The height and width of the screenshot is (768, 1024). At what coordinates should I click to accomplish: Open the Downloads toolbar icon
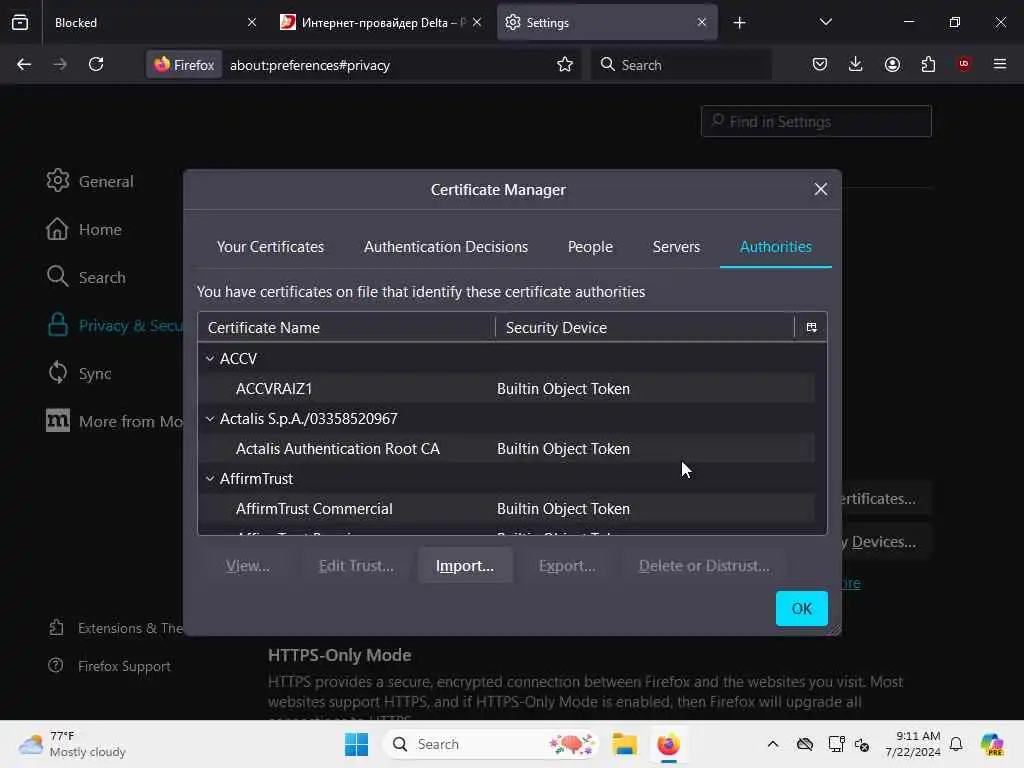(856, 64)
